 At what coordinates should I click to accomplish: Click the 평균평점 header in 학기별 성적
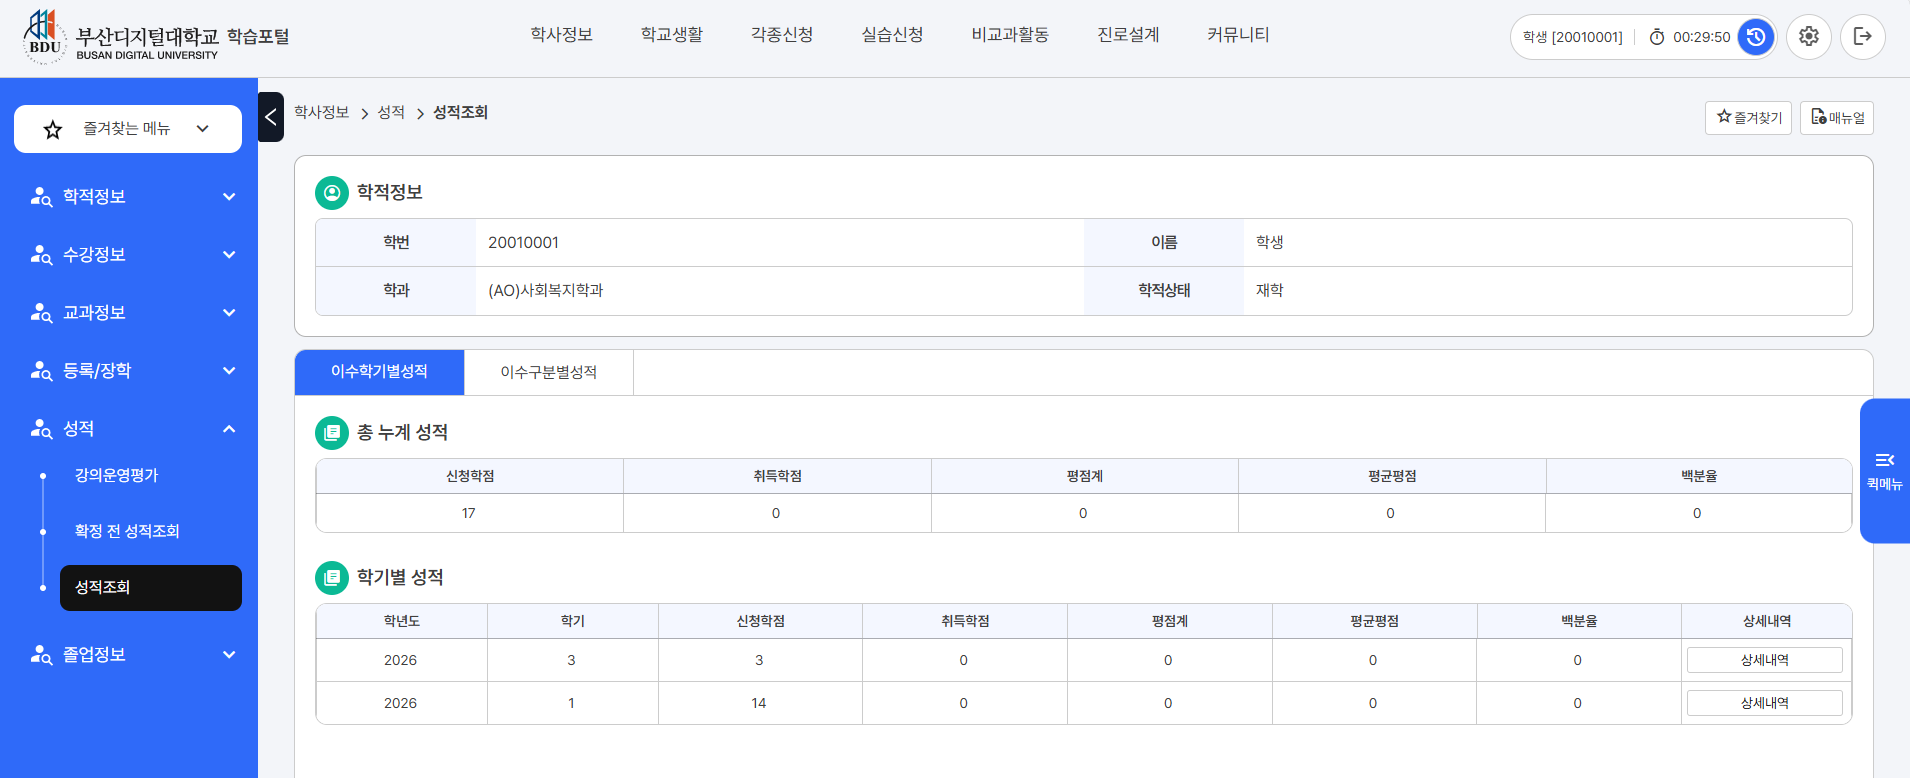coord(1375,621)
